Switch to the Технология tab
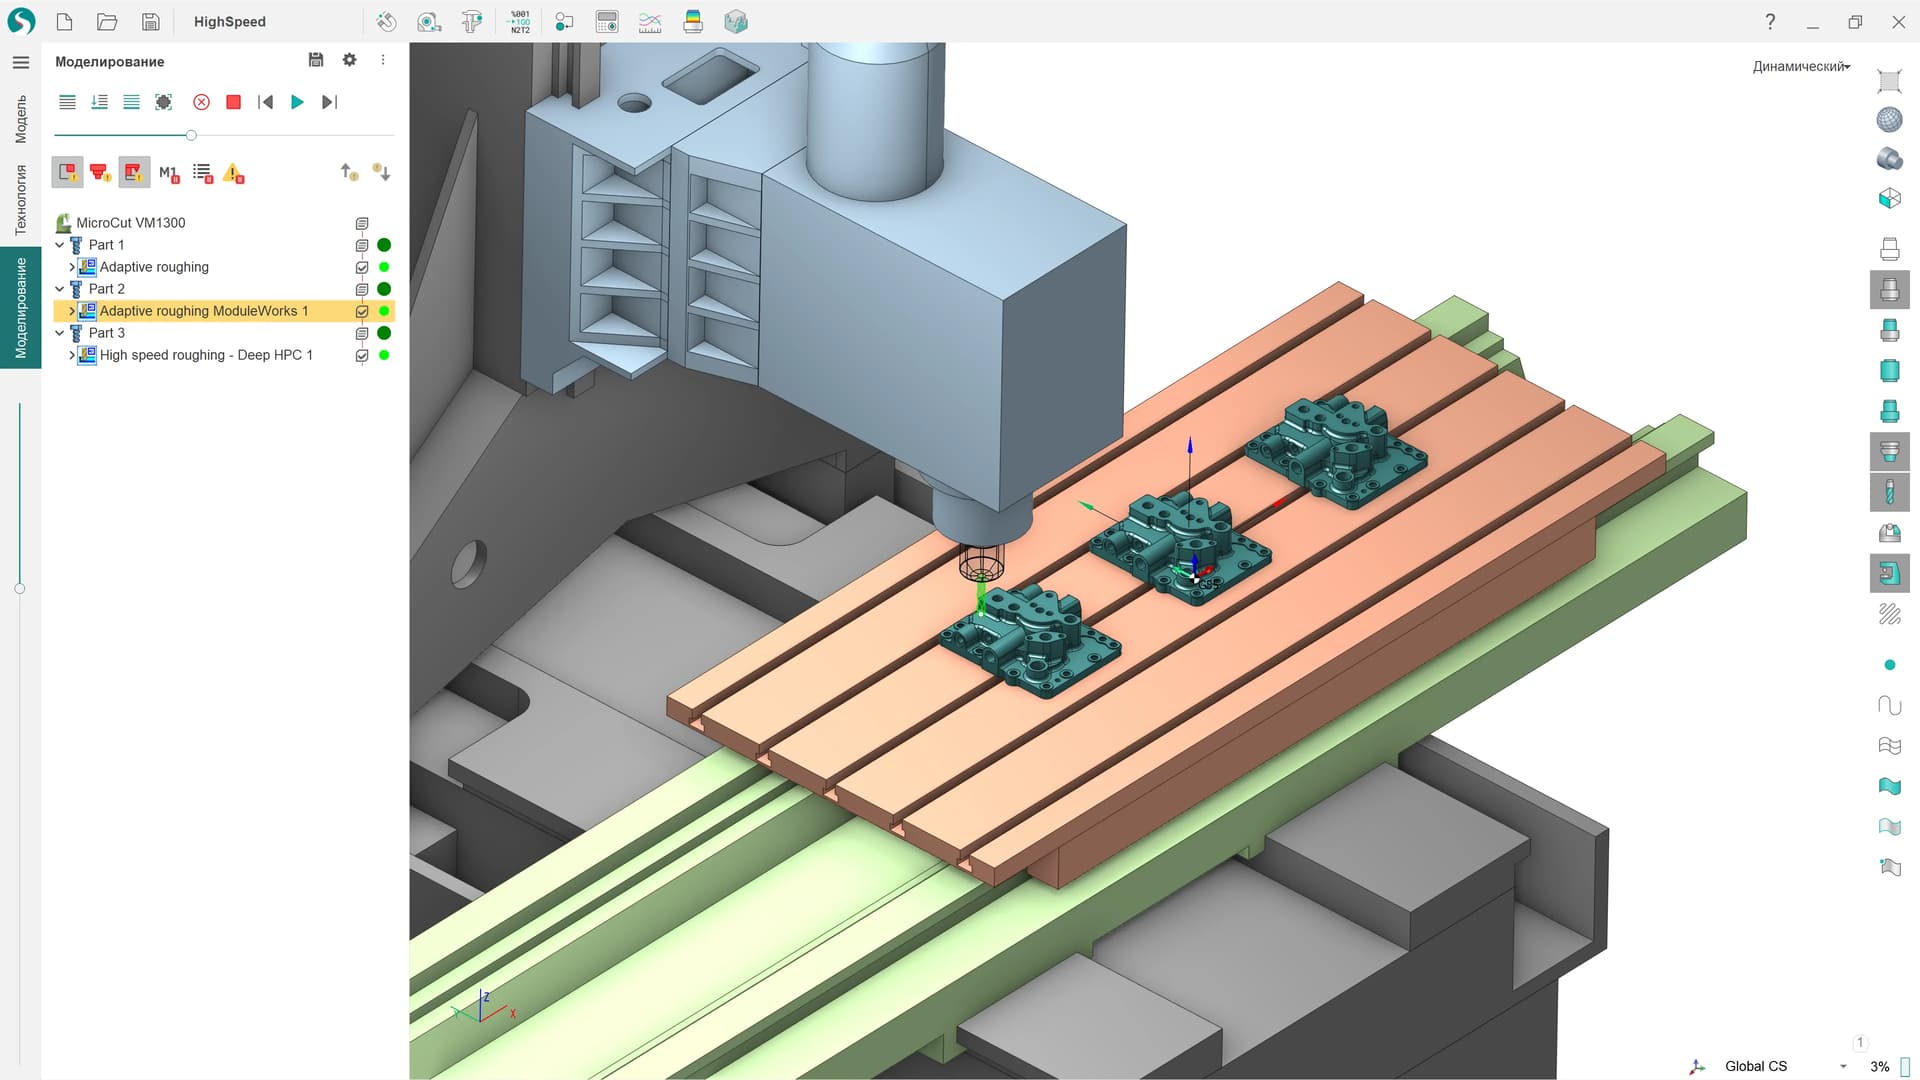Screen dimensions: 1920x1080 [x=20, y=200]
